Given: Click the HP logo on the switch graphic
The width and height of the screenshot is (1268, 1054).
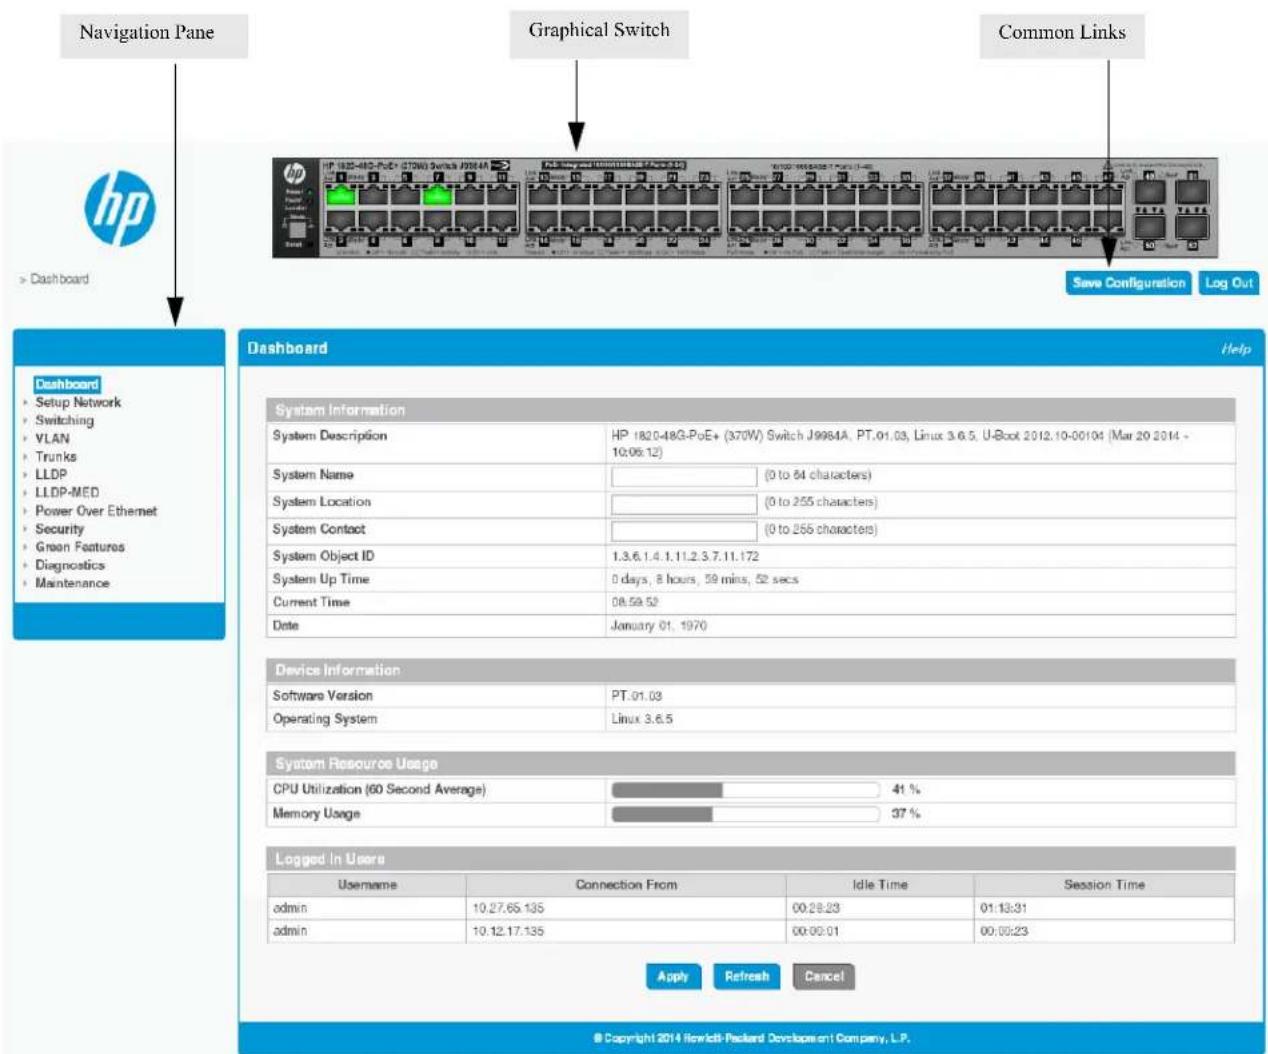Looking at the screenshot, I should 294,173.
